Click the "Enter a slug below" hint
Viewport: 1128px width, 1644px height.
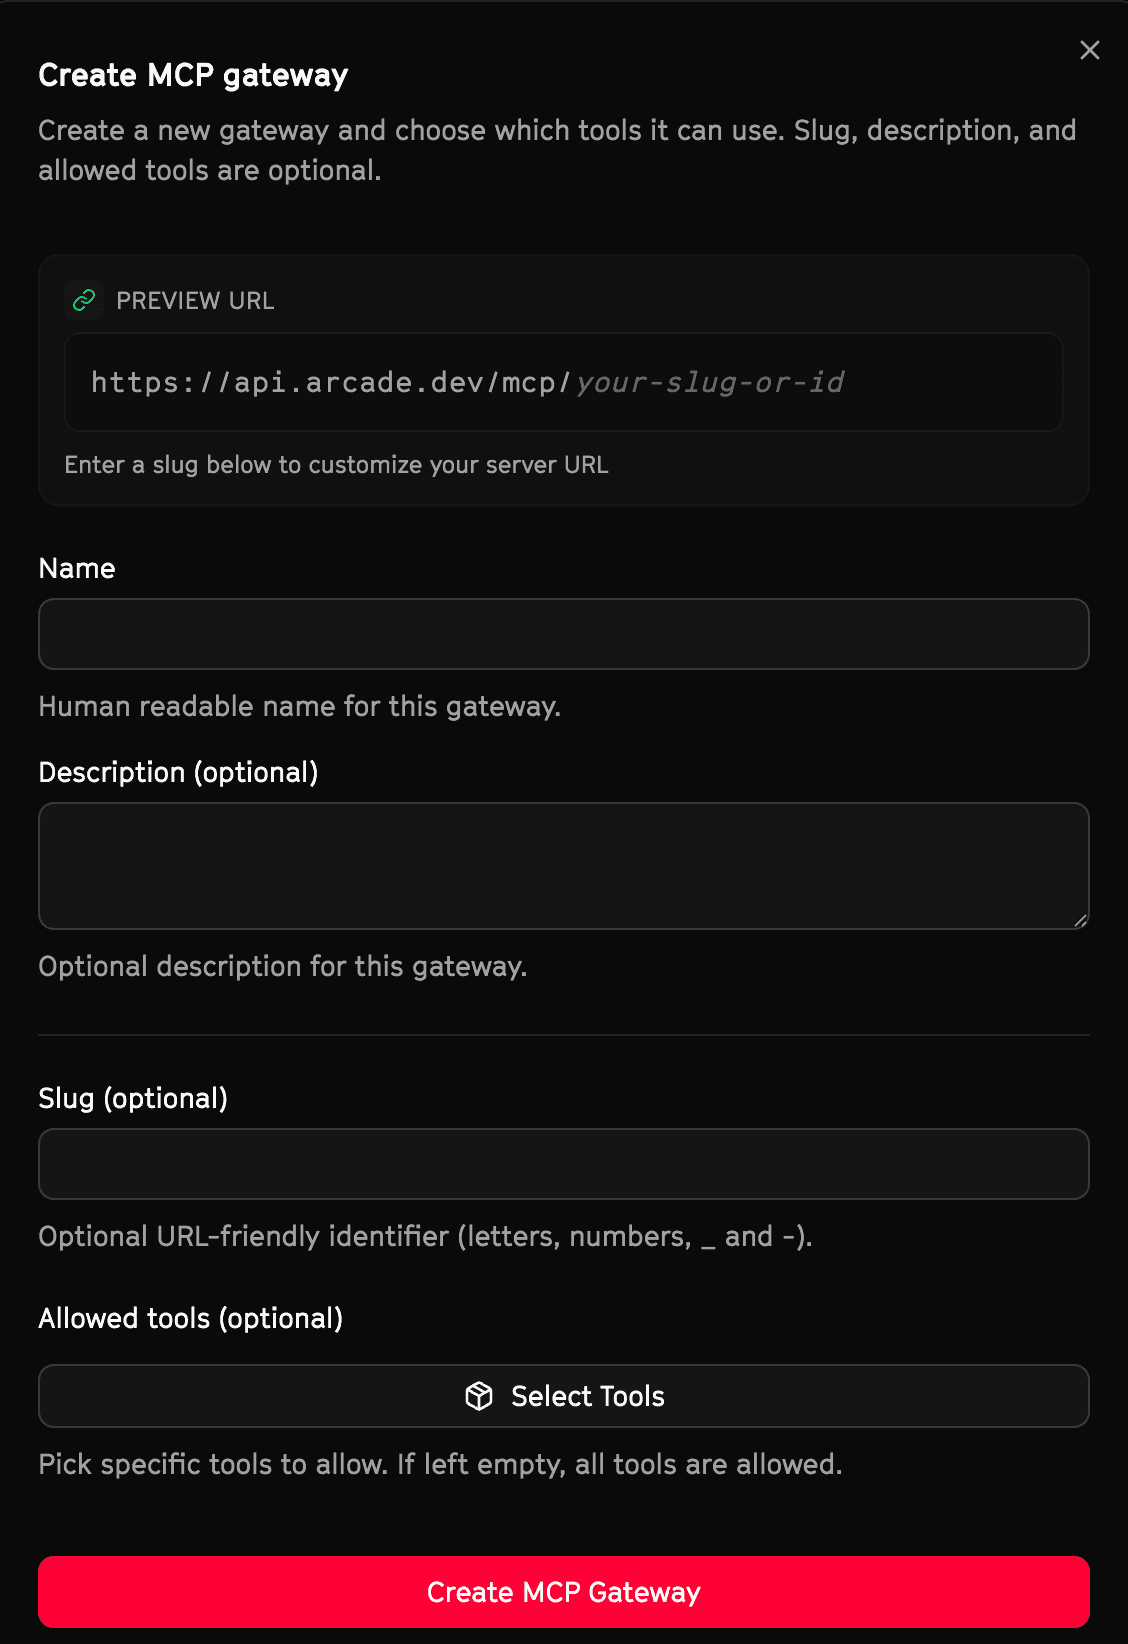point(336,465)
